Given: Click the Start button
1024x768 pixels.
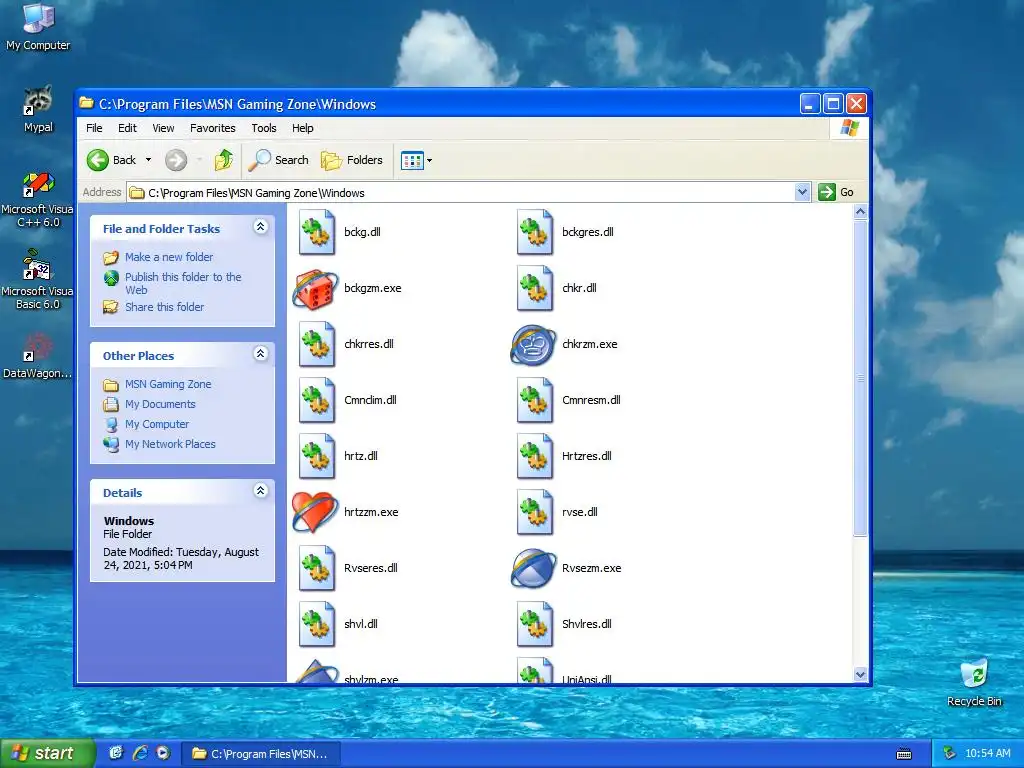Looking at the screenshot, I should click(x=47, y=753).
